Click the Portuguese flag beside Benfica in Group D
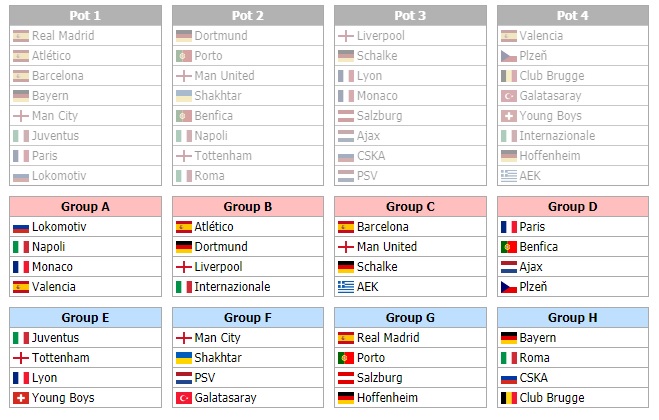The width and height of the screenshot is (659, 420). pos(509,247)
